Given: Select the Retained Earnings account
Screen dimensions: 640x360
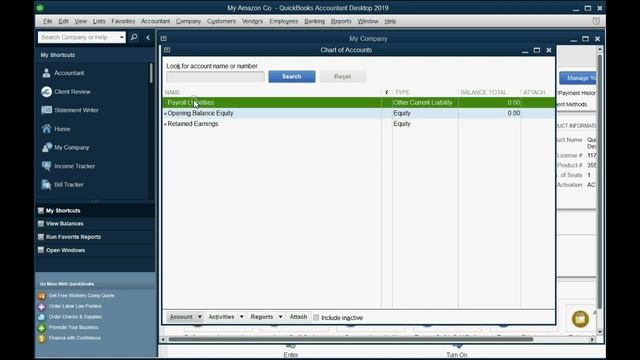Looking at the screenshot, I should click(x=359, y=124).
